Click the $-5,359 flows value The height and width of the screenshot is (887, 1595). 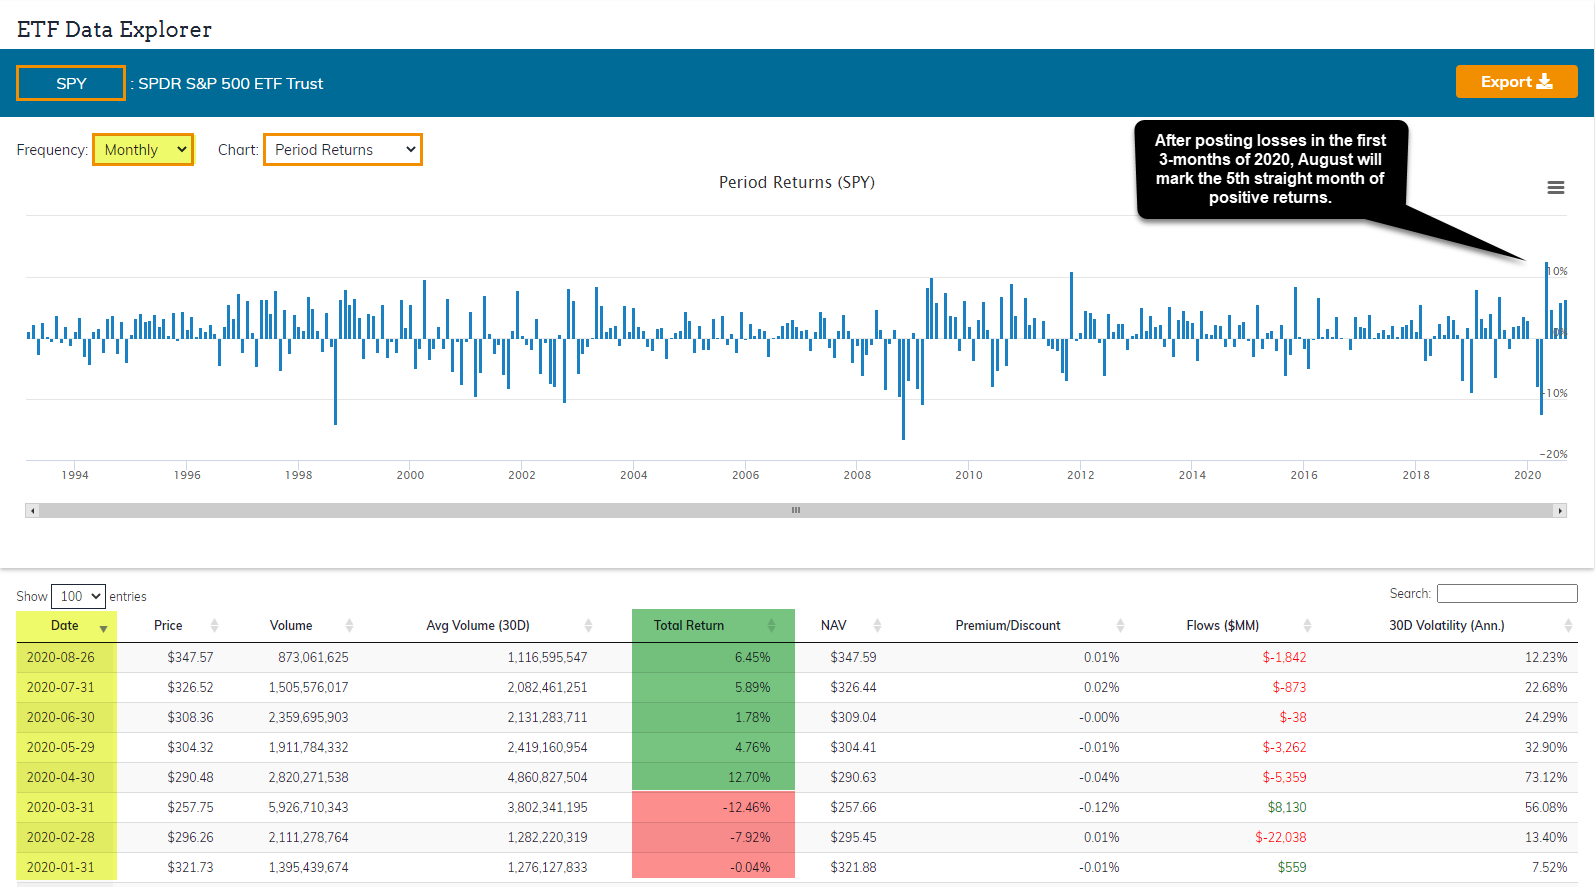pyautogui.click(x=1284, y=777)
